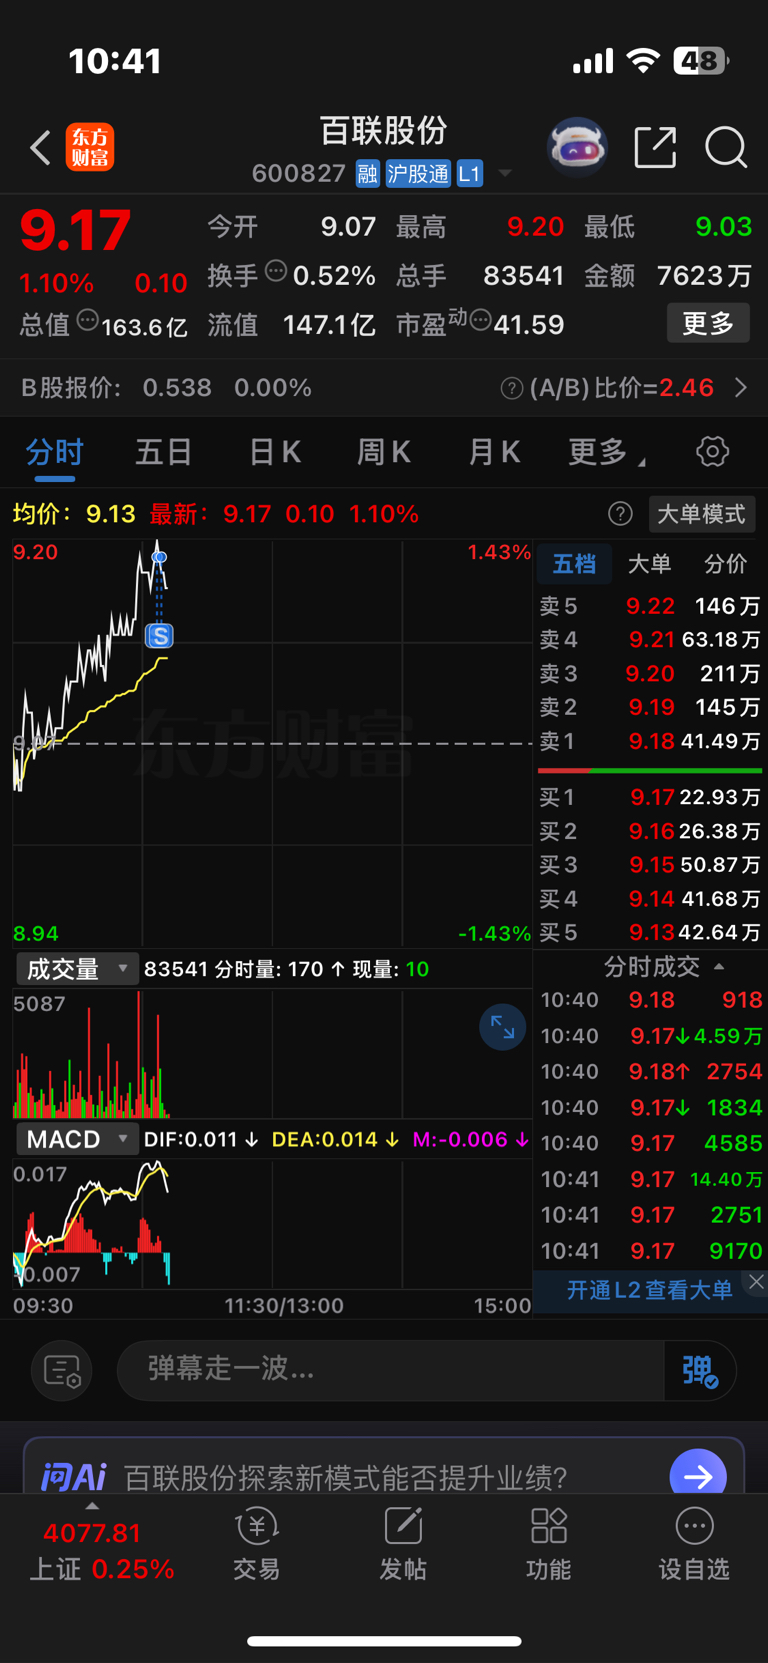768x1663 pixels.
Task: Switch to 五日 tab
Action: [164, 452]
